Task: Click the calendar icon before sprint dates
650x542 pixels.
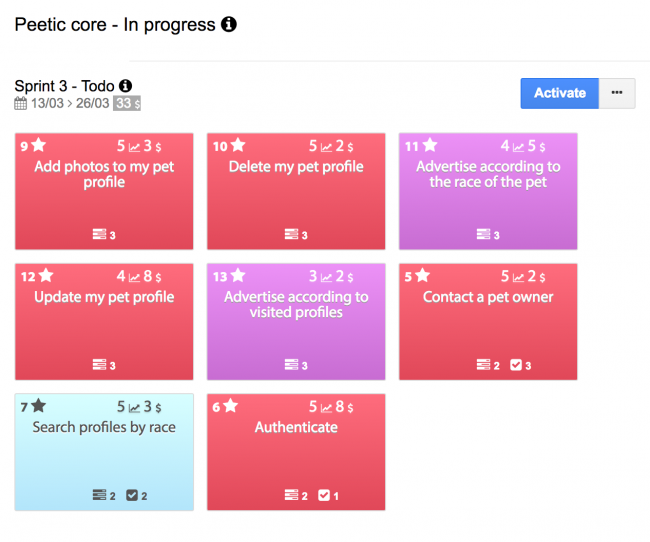Action: 20,103
